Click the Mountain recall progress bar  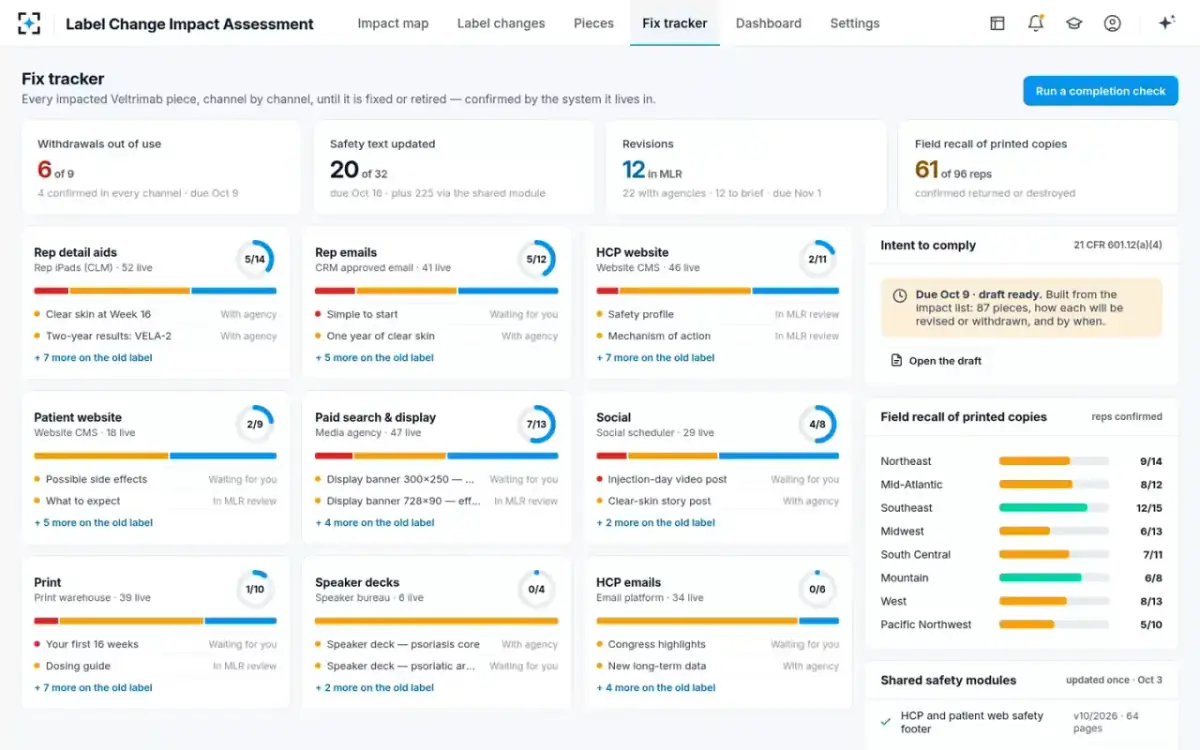pos(1054,578)
